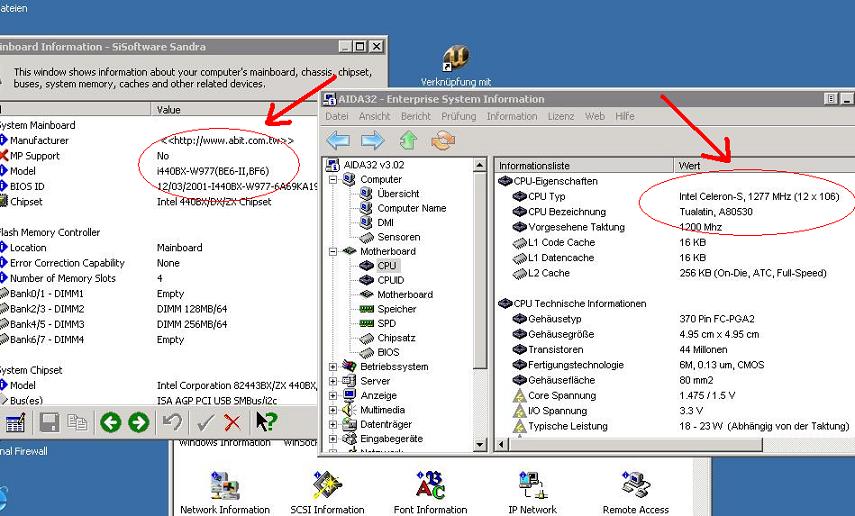The width and height of the screenshot is (855, 516).
Task: Click the Unreal Tournament desktop shortcut icon
Action: [x=456, y=59]
